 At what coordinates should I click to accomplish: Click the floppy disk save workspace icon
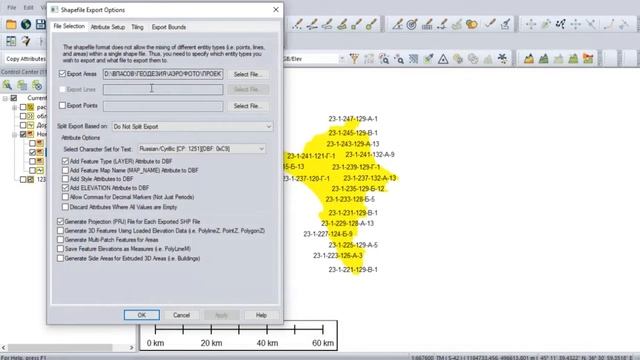40,24
